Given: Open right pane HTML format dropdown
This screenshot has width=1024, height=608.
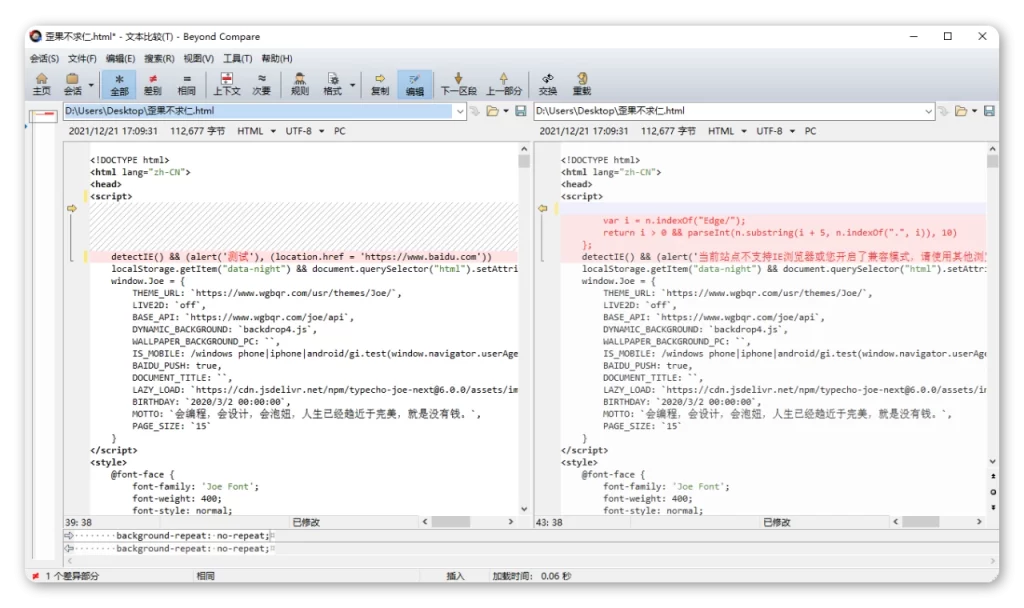Looking at the screenshot, I should pos(726,131).
